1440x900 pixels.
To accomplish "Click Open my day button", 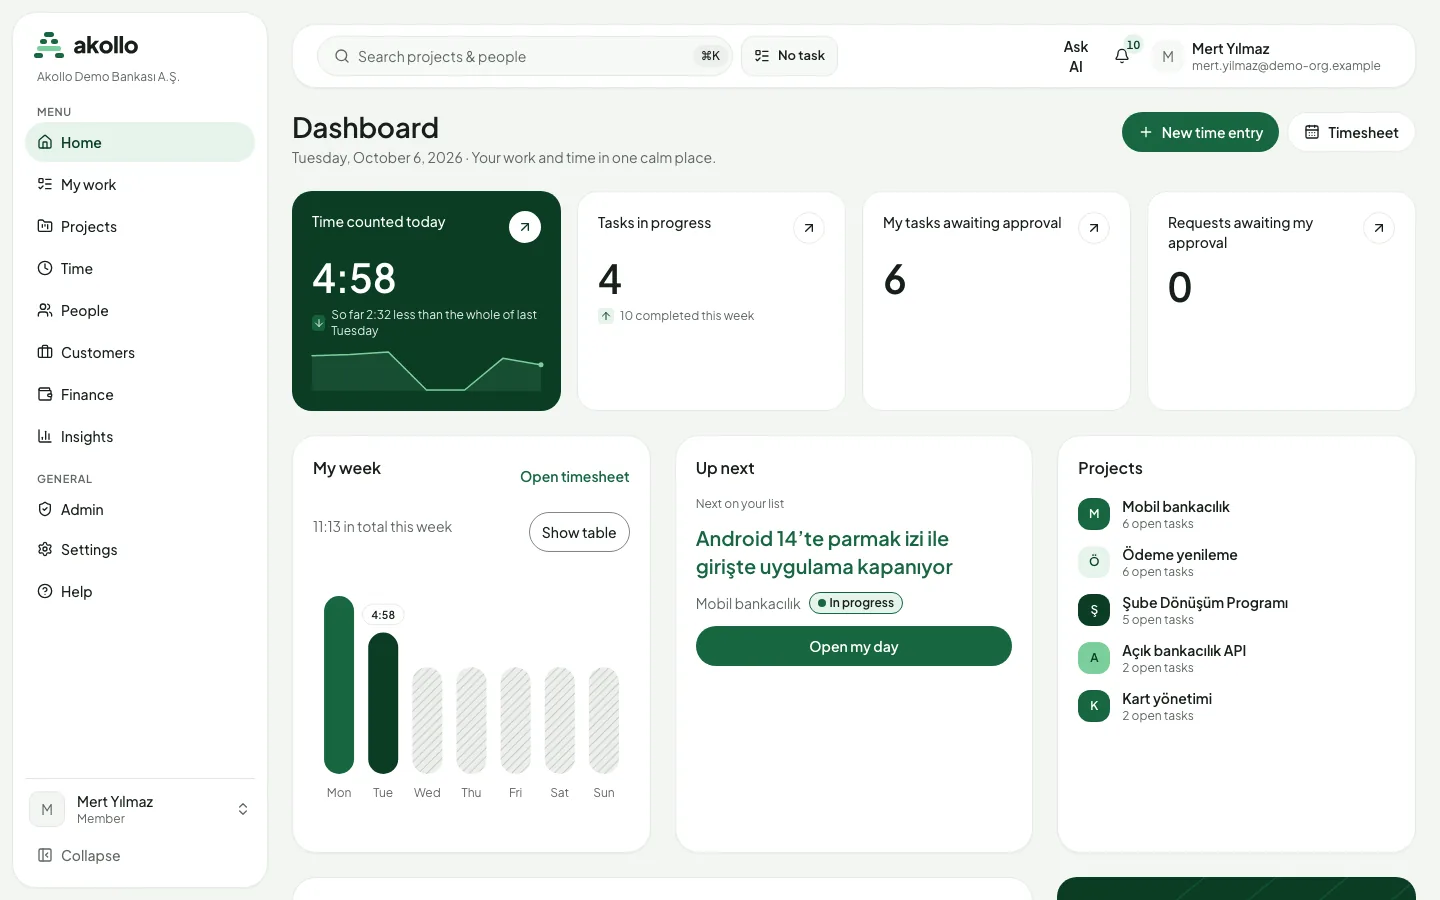I will 854,646.
